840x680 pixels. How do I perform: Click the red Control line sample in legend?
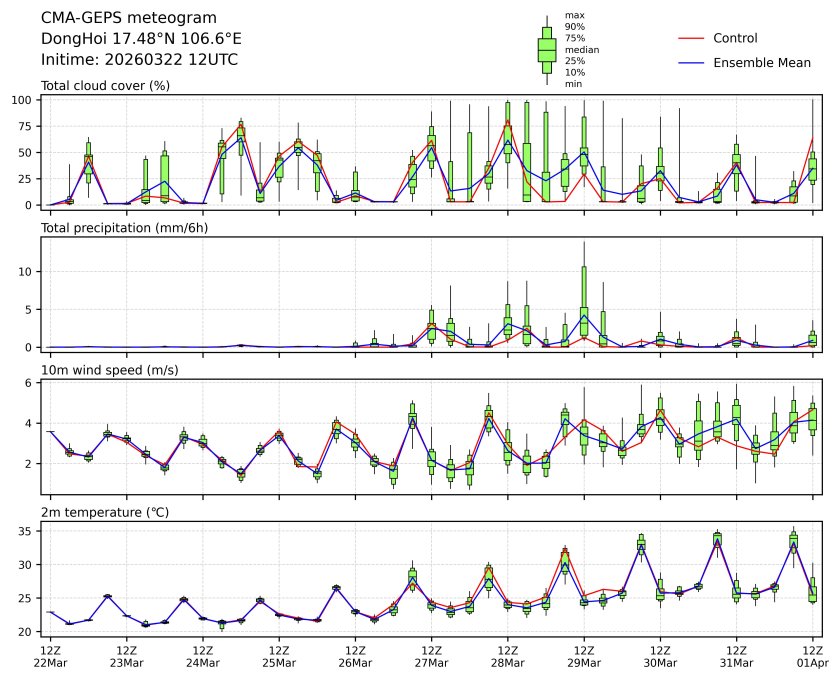[x=692, y=38]
